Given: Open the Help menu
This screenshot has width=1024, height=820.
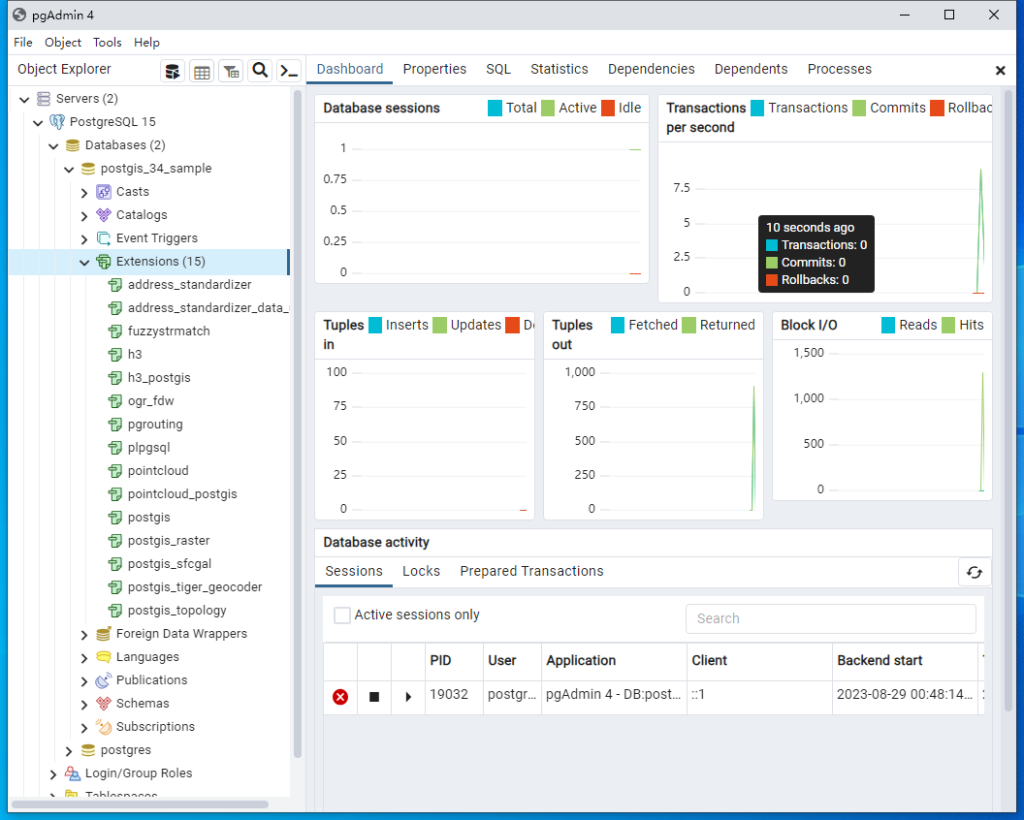Looking at the screenshot, I should [146, 42].
